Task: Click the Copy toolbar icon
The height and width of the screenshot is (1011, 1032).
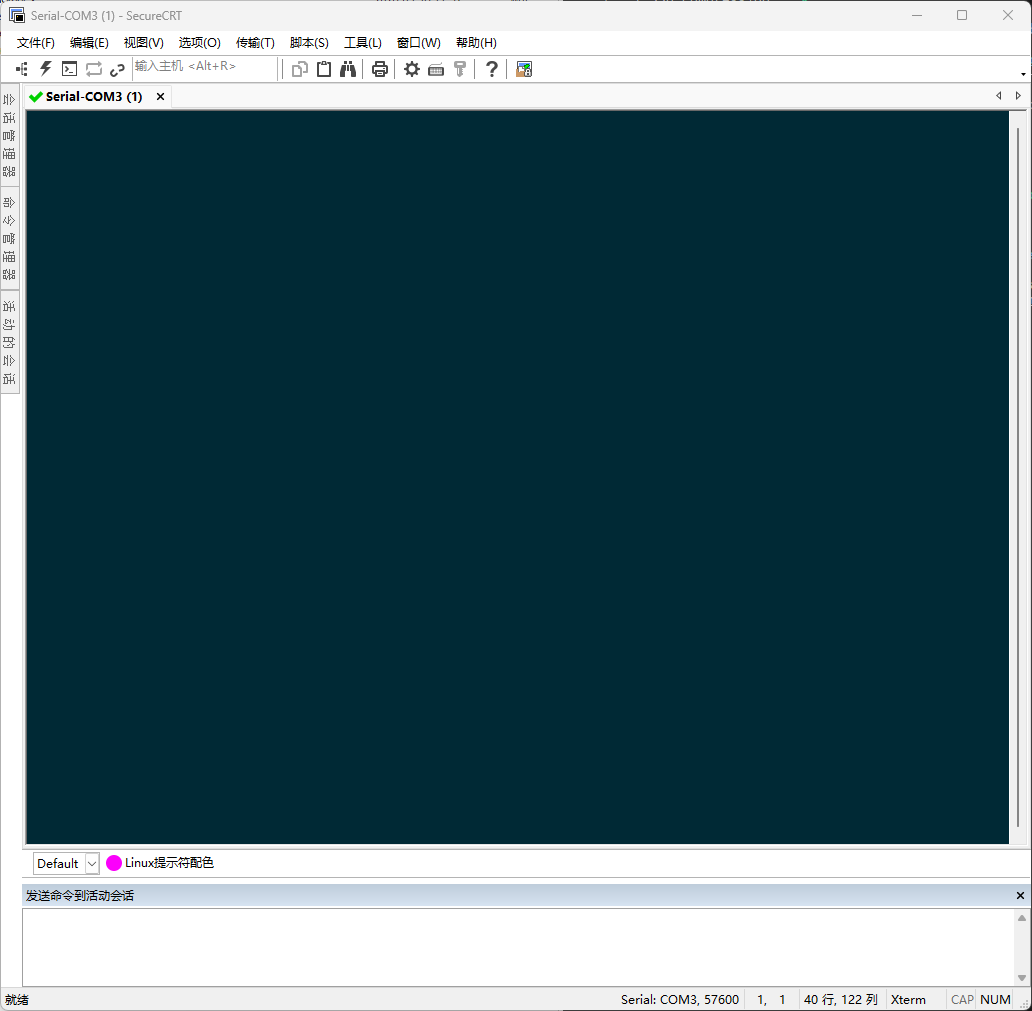Action: point(299,69)
